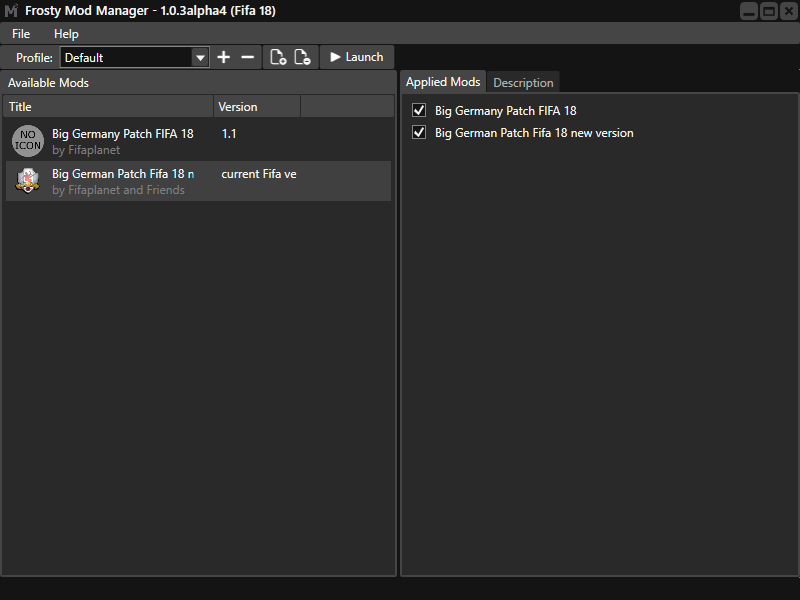Click the 'current Fifa ve' version cell
Image resolution: width=800 pixels, height=600 pixels.
pyautogui.click(x=259, y=174)
